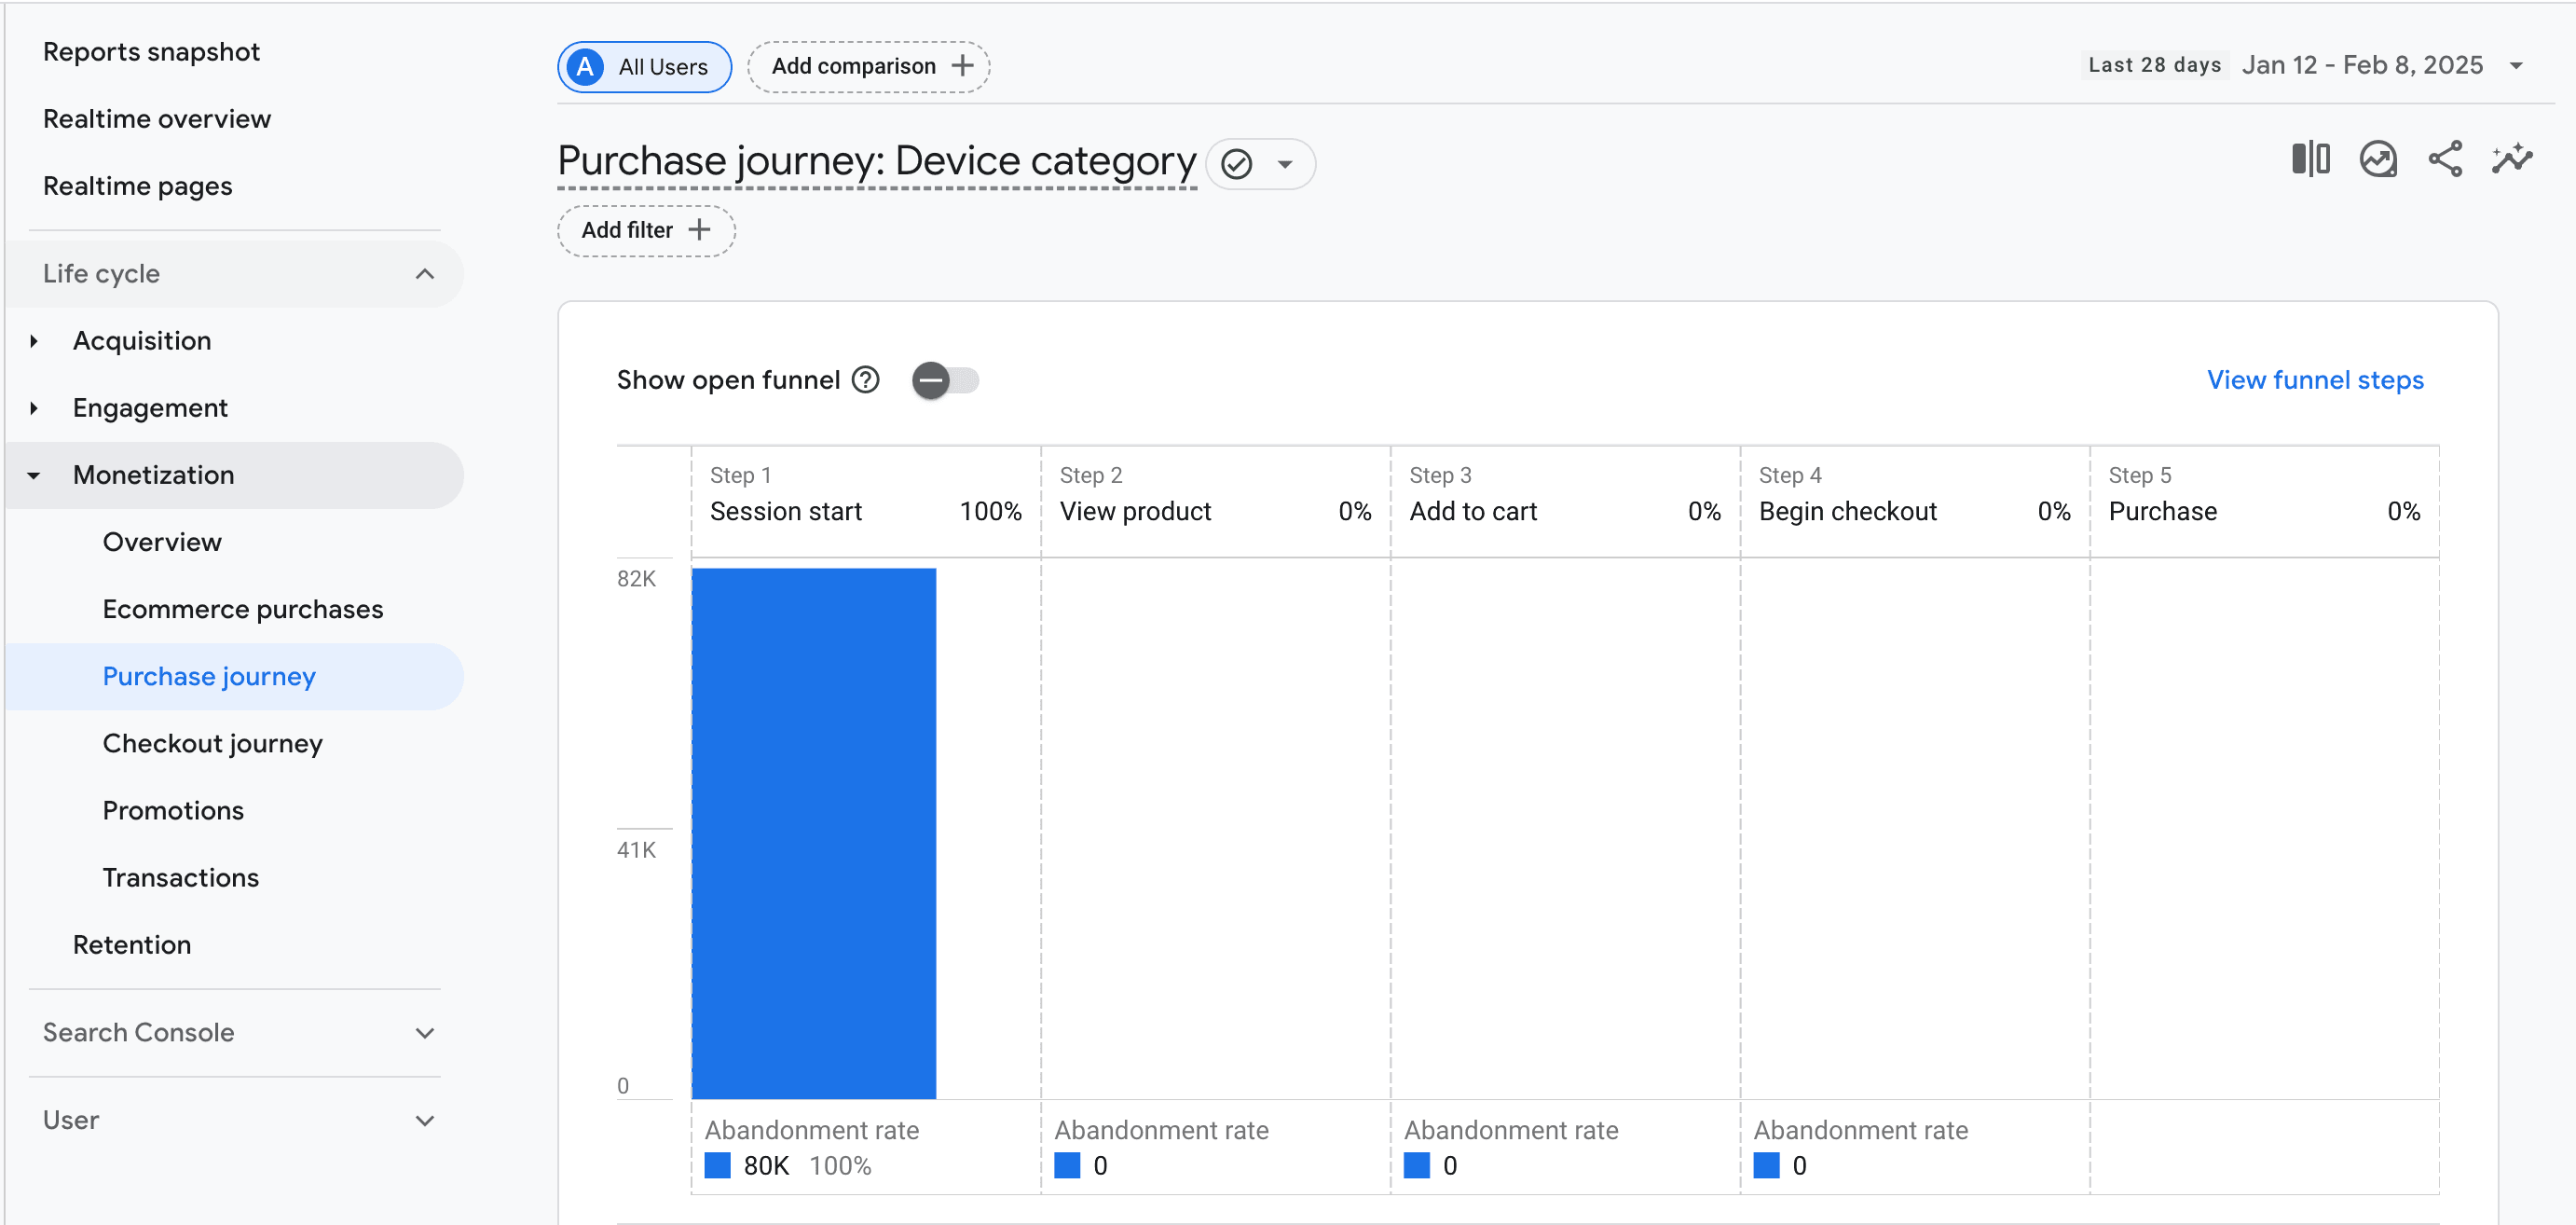The height and width of the screenshot is (1225, 2576).
Task: Open the date range dropdown arrow
Action: (2517, 66)
